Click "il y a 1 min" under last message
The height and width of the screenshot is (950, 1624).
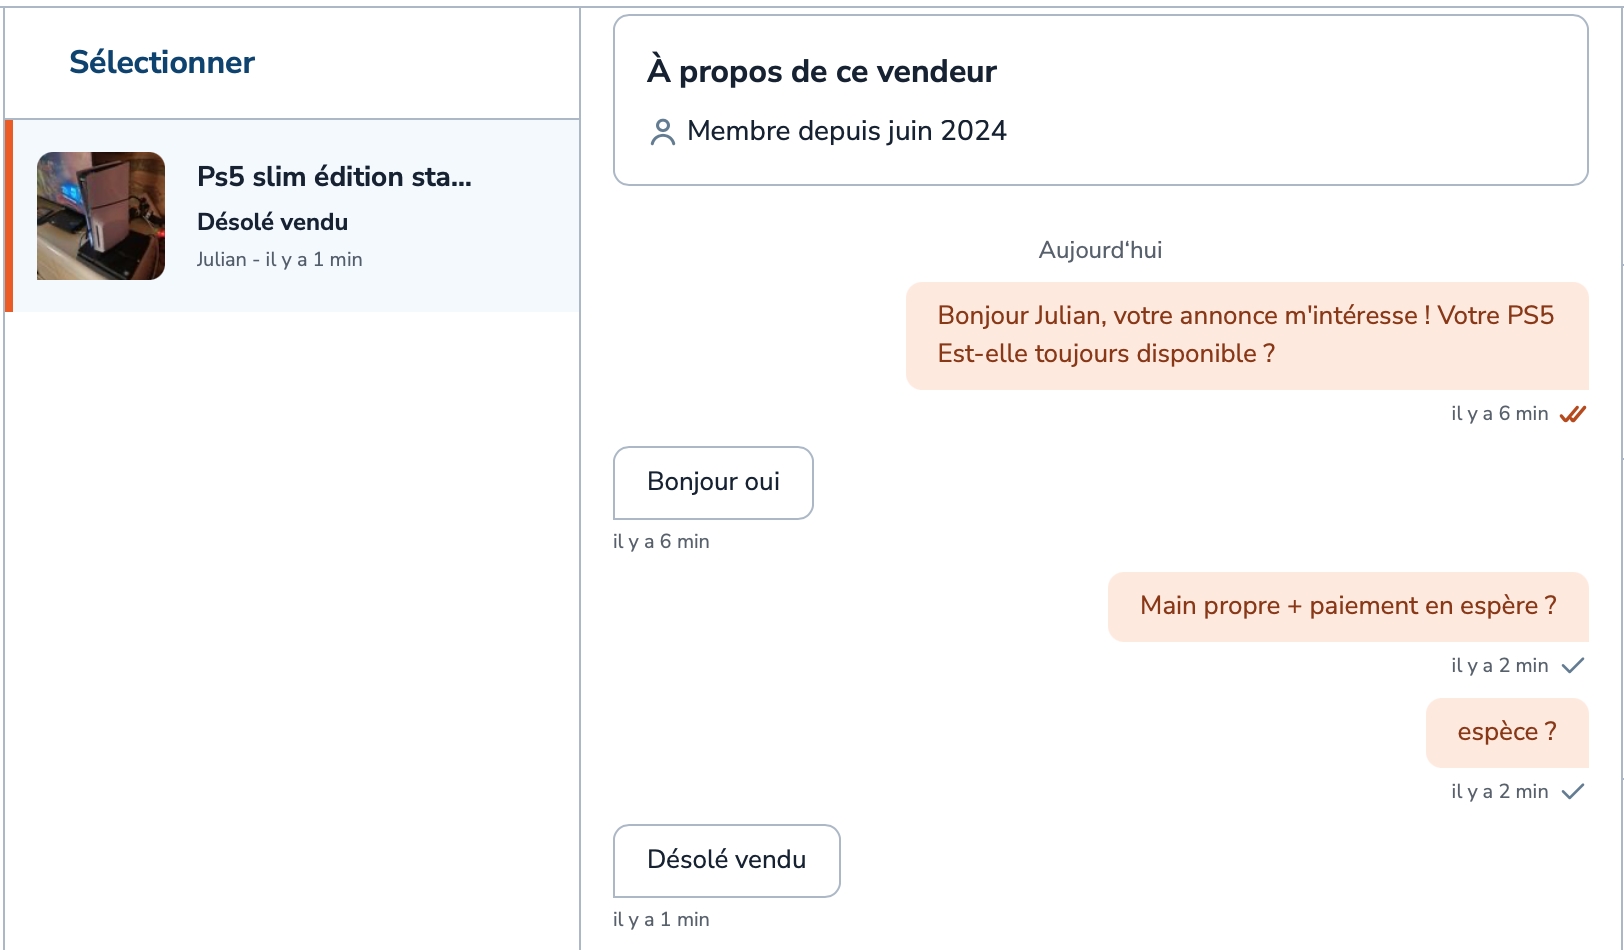coord(661,920)
